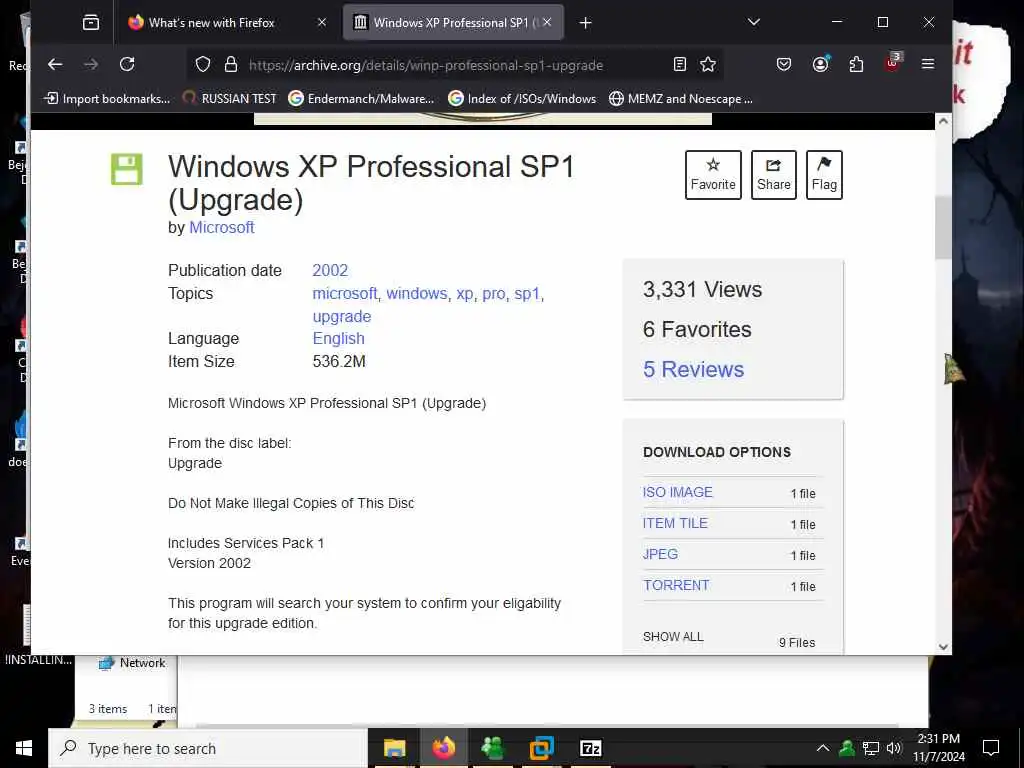Download the ISO IMAGE option

pyautogui.click(x=677, y=492)
